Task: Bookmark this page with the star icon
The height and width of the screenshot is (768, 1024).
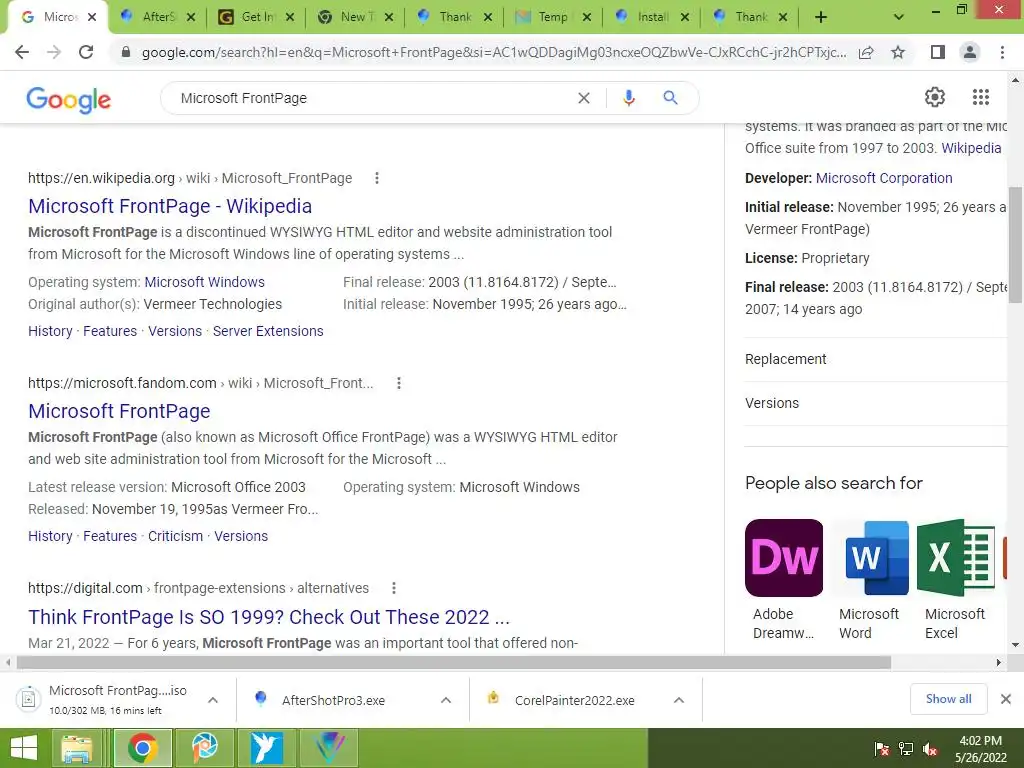Action: [x=898, y=52]
